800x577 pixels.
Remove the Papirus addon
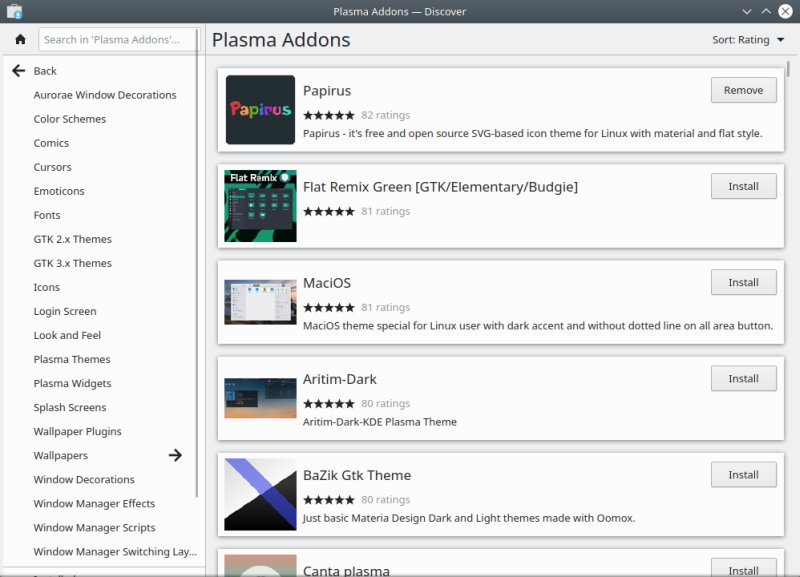click(743, 89)
